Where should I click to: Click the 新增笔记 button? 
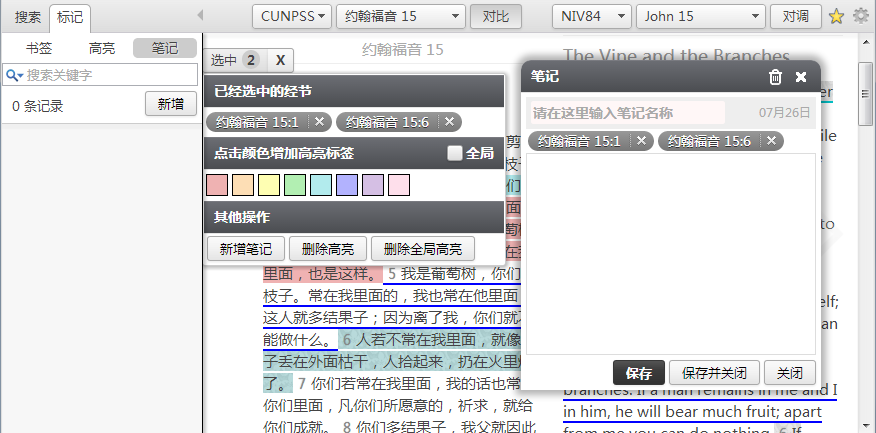point(246,249)
